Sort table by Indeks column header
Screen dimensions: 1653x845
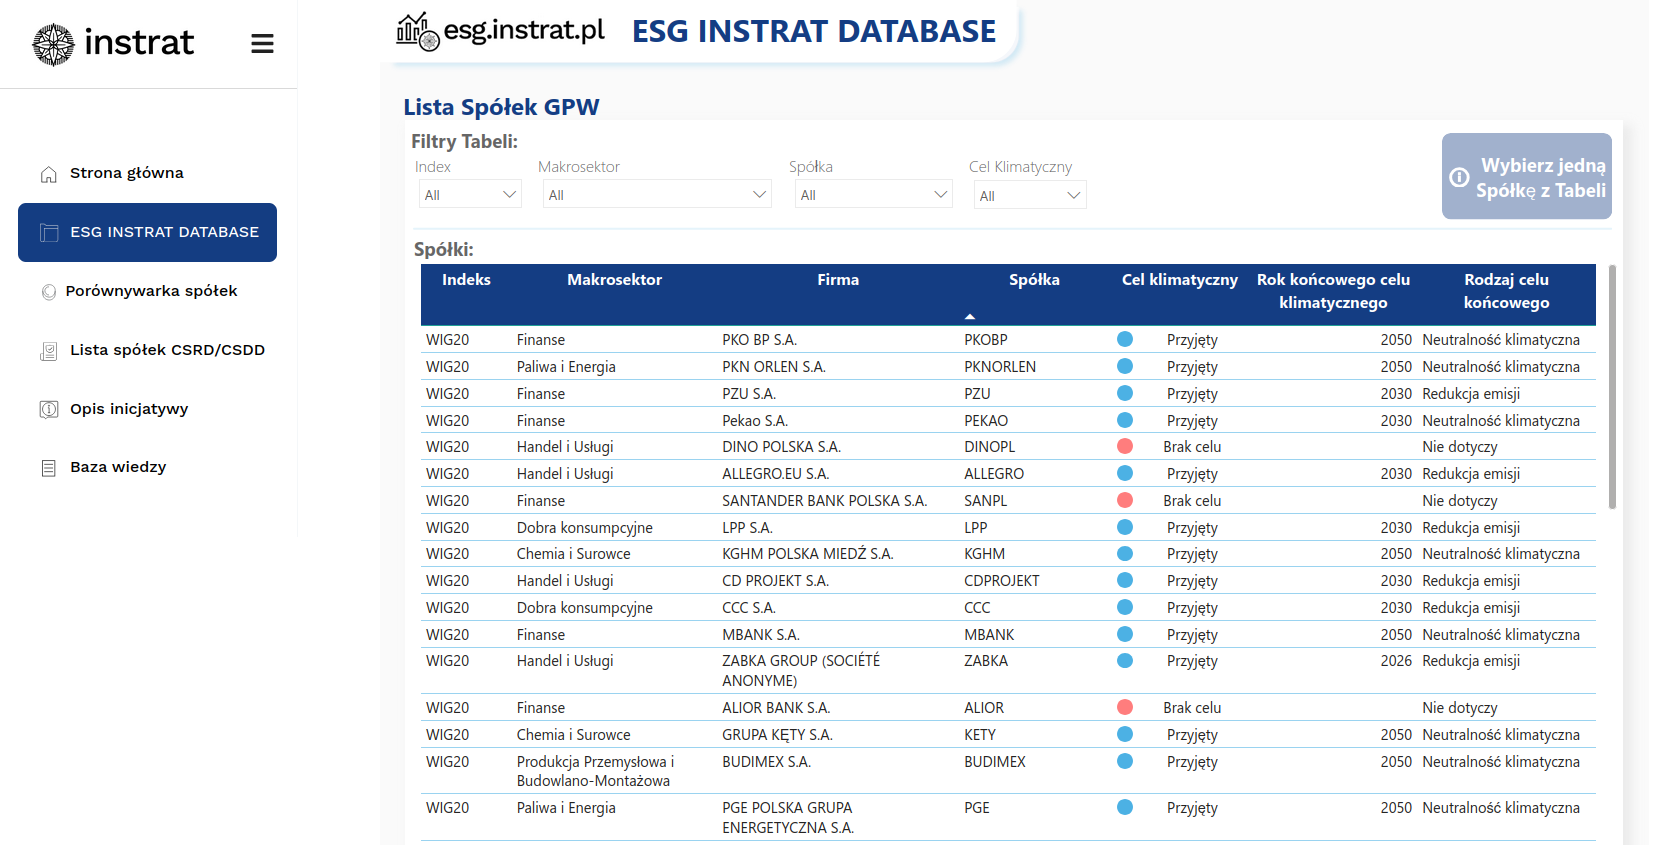tap(466, 280)
